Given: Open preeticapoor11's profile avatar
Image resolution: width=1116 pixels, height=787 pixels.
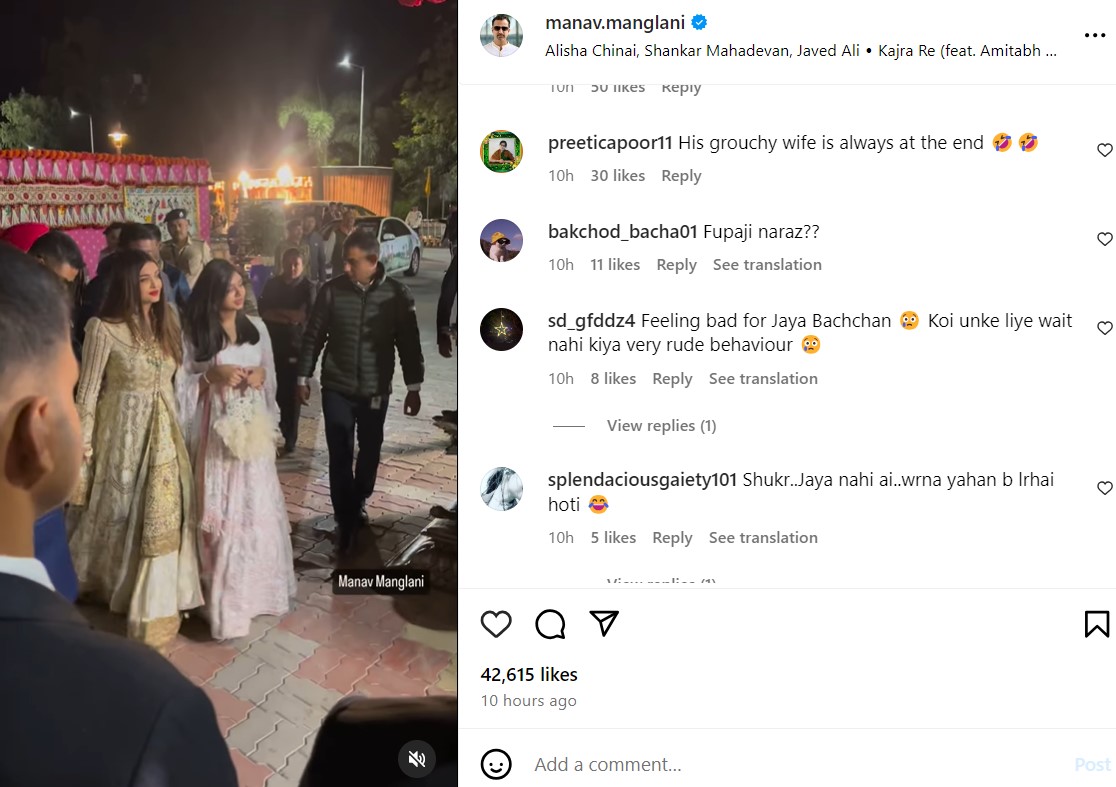Looking at the screenshot, I should tap(501, 151).
